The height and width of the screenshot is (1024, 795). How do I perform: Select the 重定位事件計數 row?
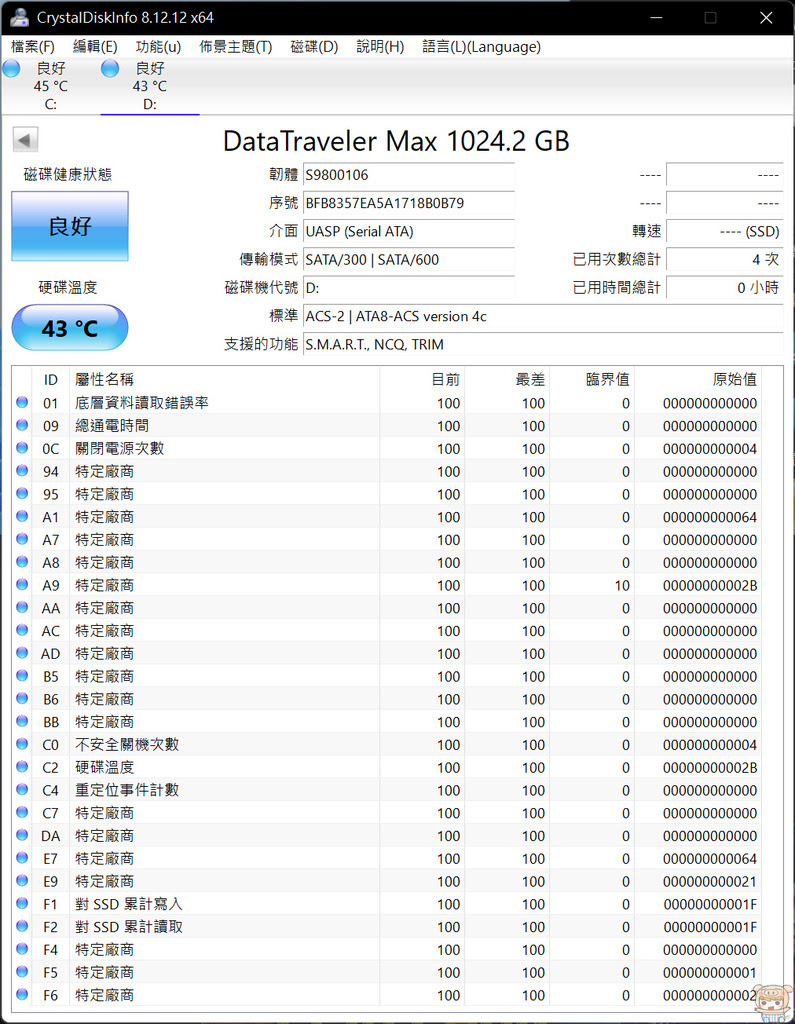(387, 790)
